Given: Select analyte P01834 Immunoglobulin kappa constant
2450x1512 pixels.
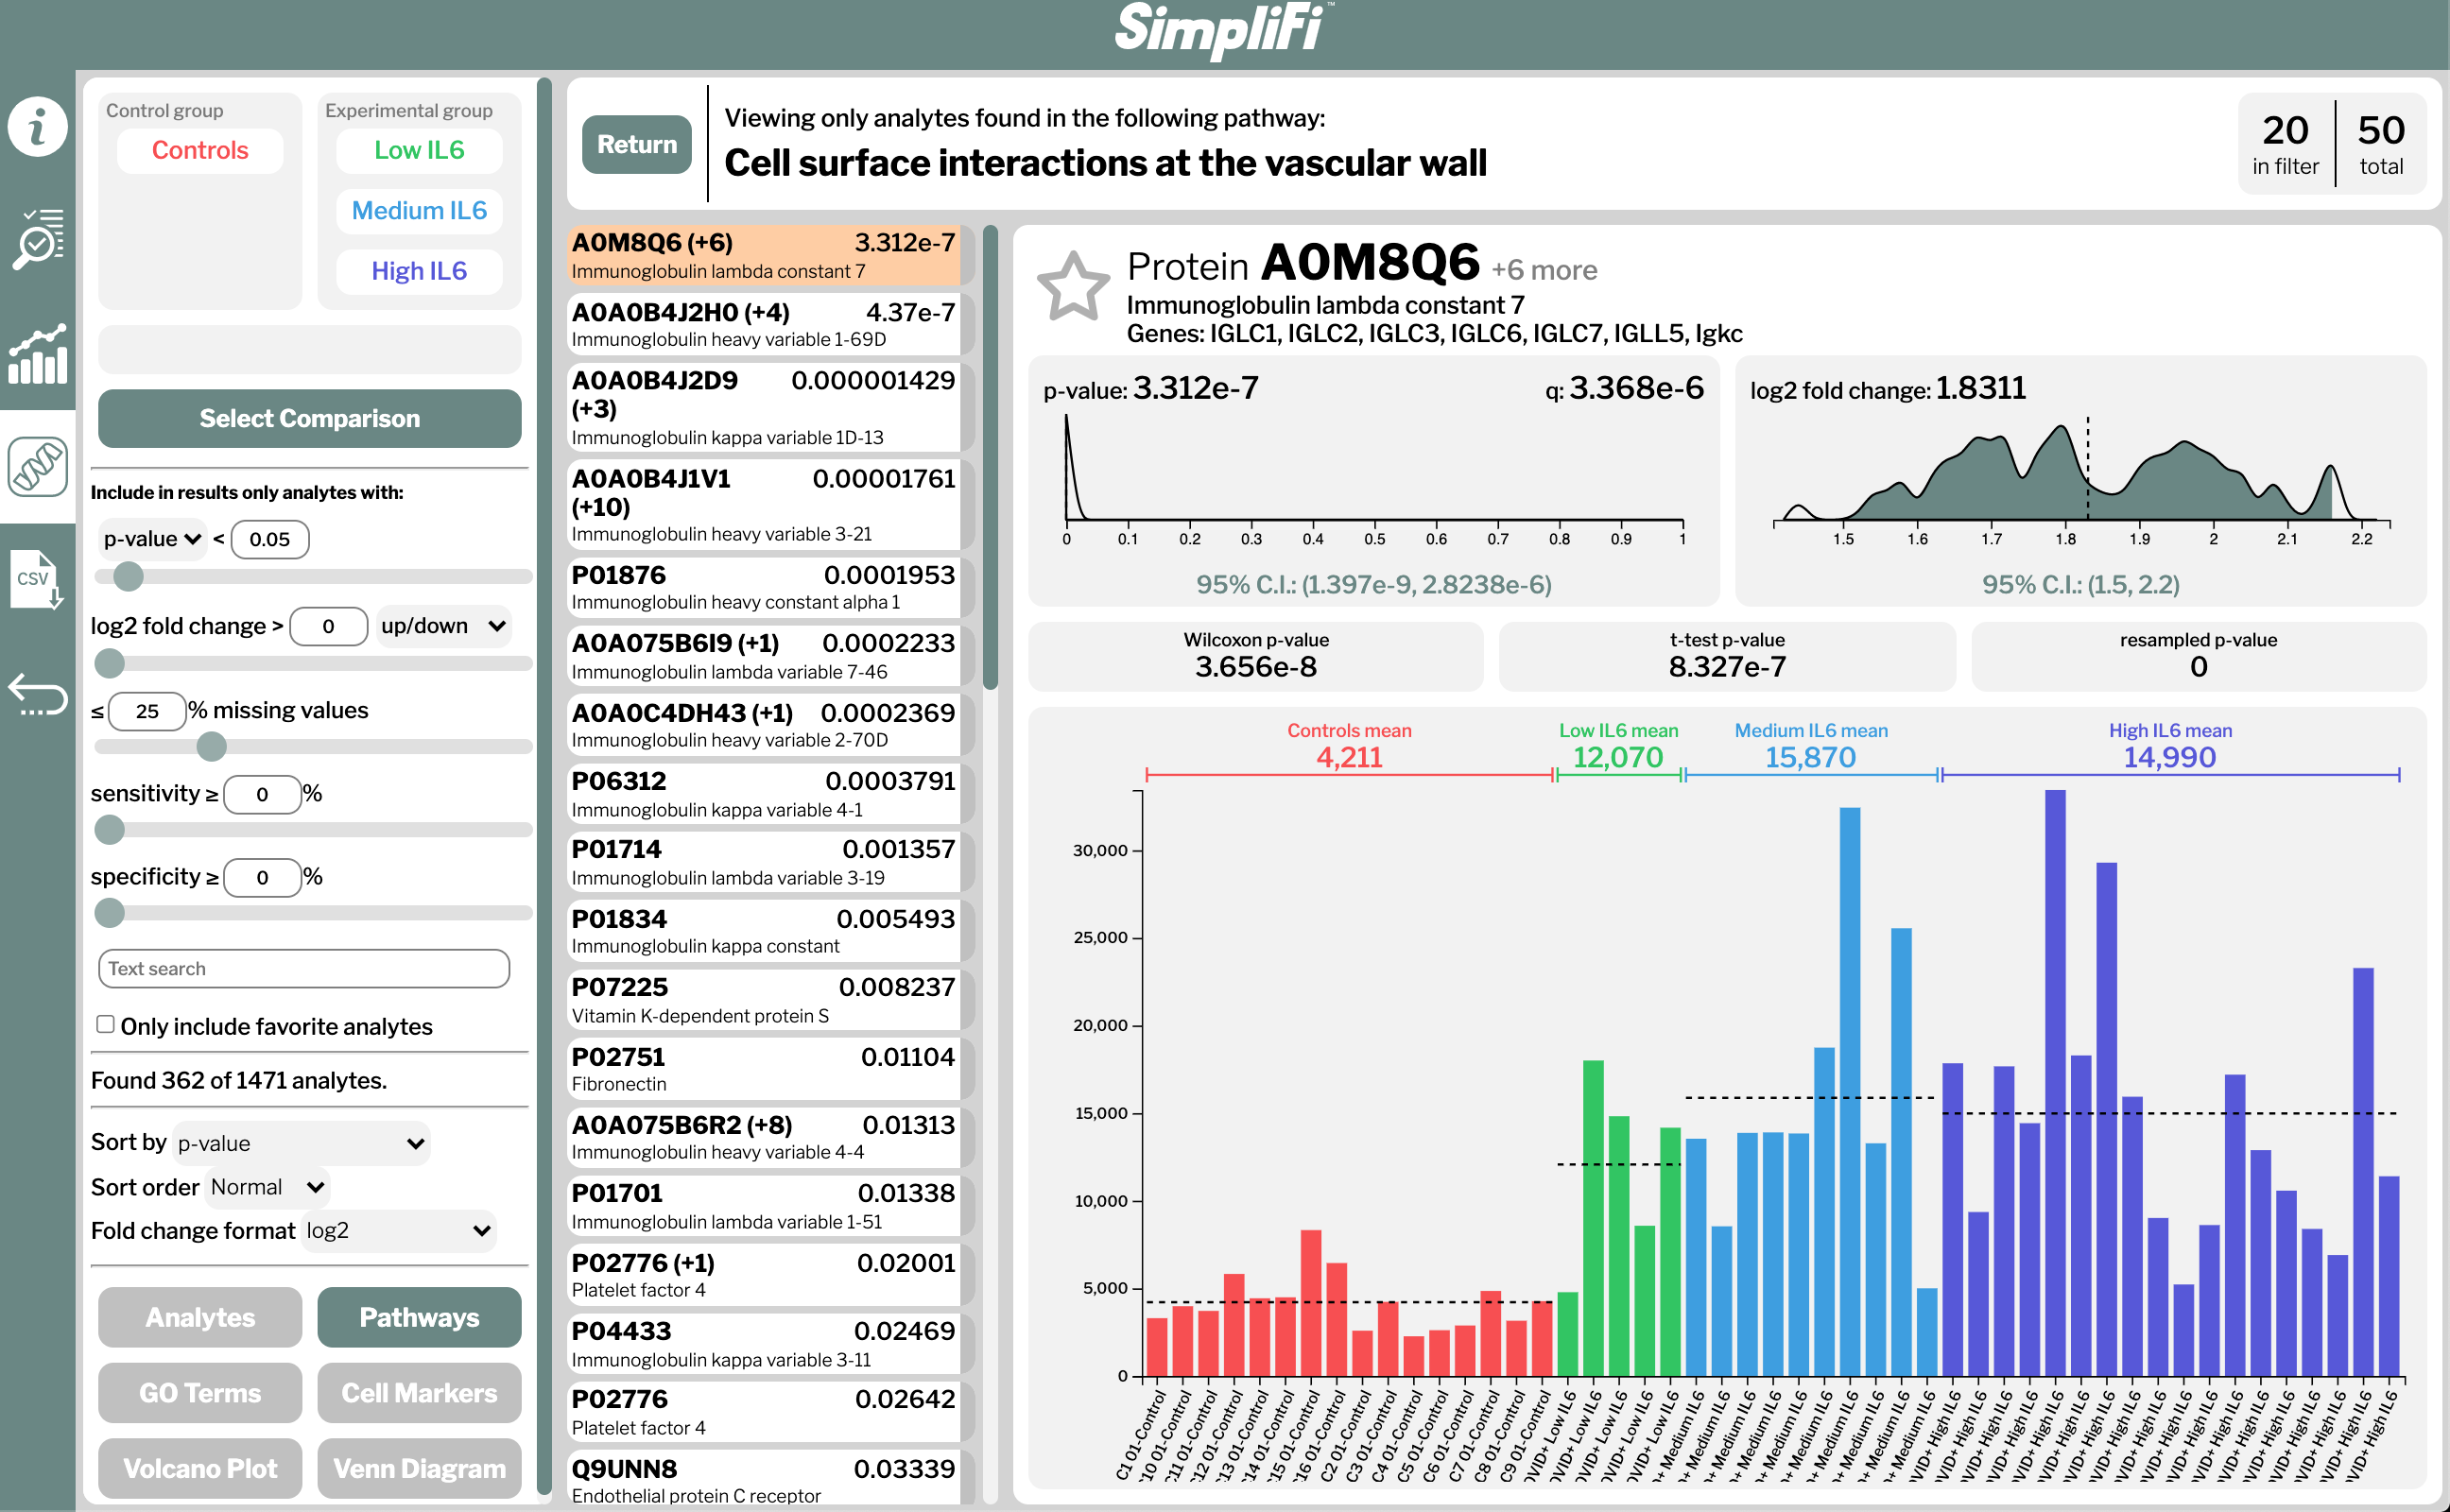Looking at the screenshot, I should point(764,931).
